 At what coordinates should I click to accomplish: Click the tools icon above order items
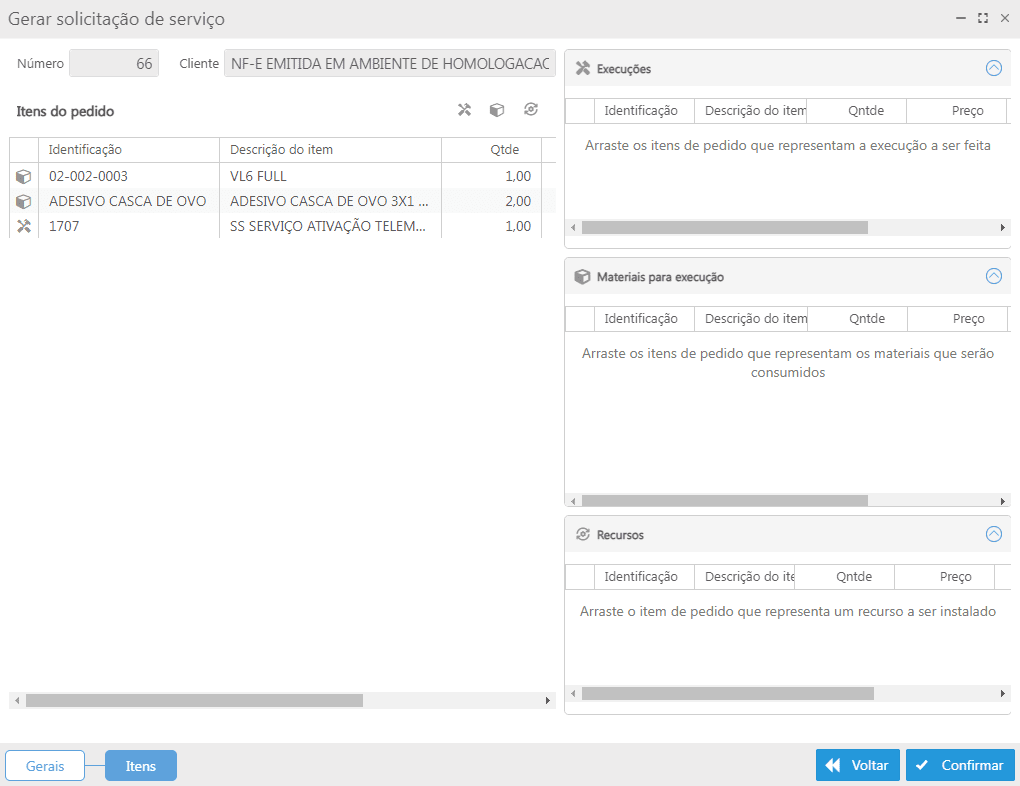coord(464,110)
